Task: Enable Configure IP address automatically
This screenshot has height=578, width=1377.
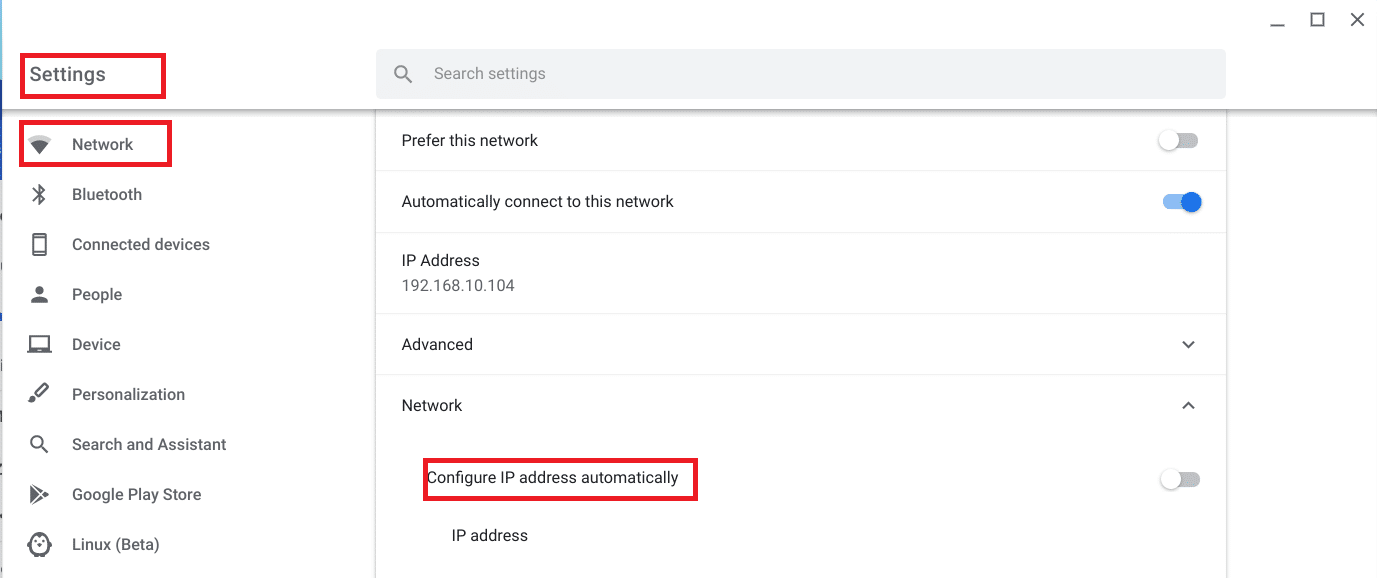Action: click(1178, 479)
